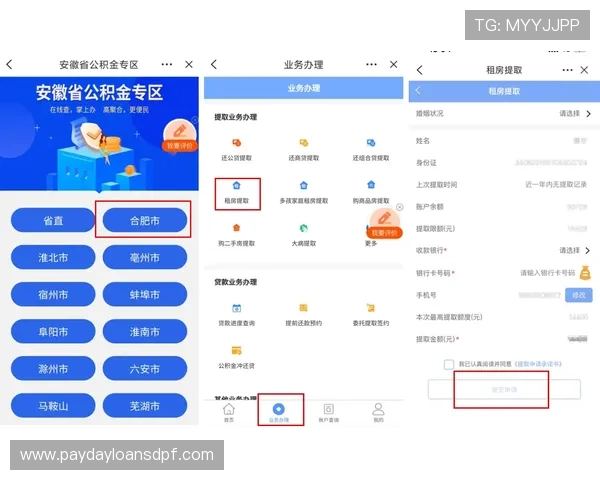
Task: Select 淮南市 city button
Action: coord(145,331)
